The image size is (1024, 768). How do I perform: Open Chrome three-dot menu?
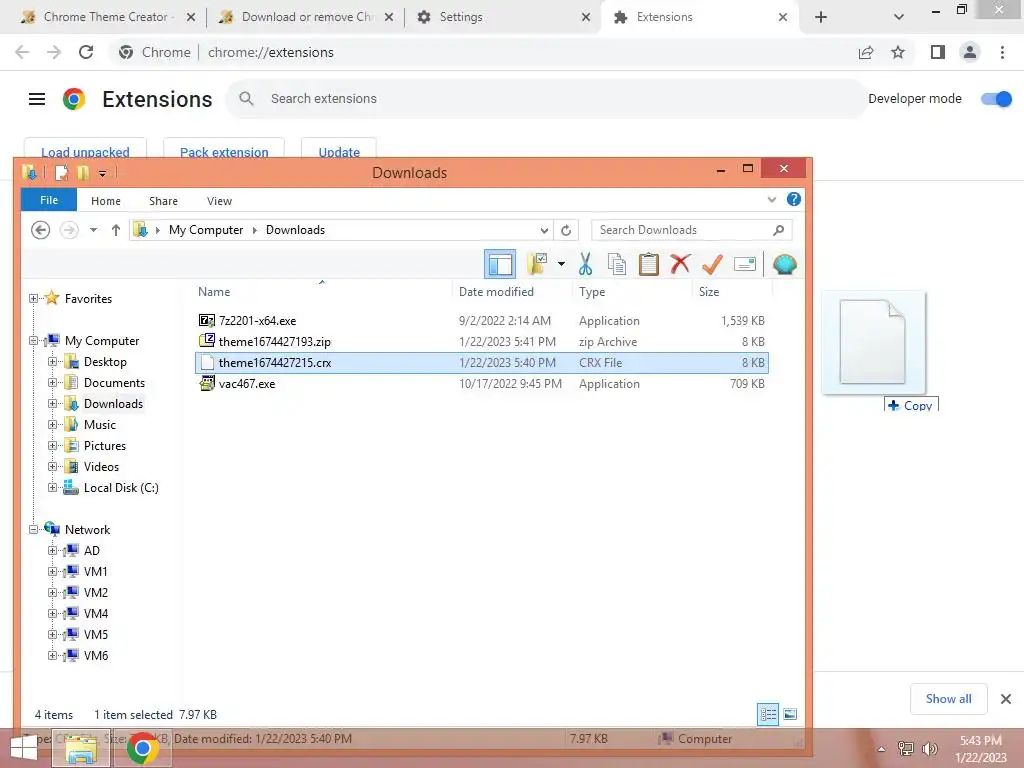tap(1002, 52)
